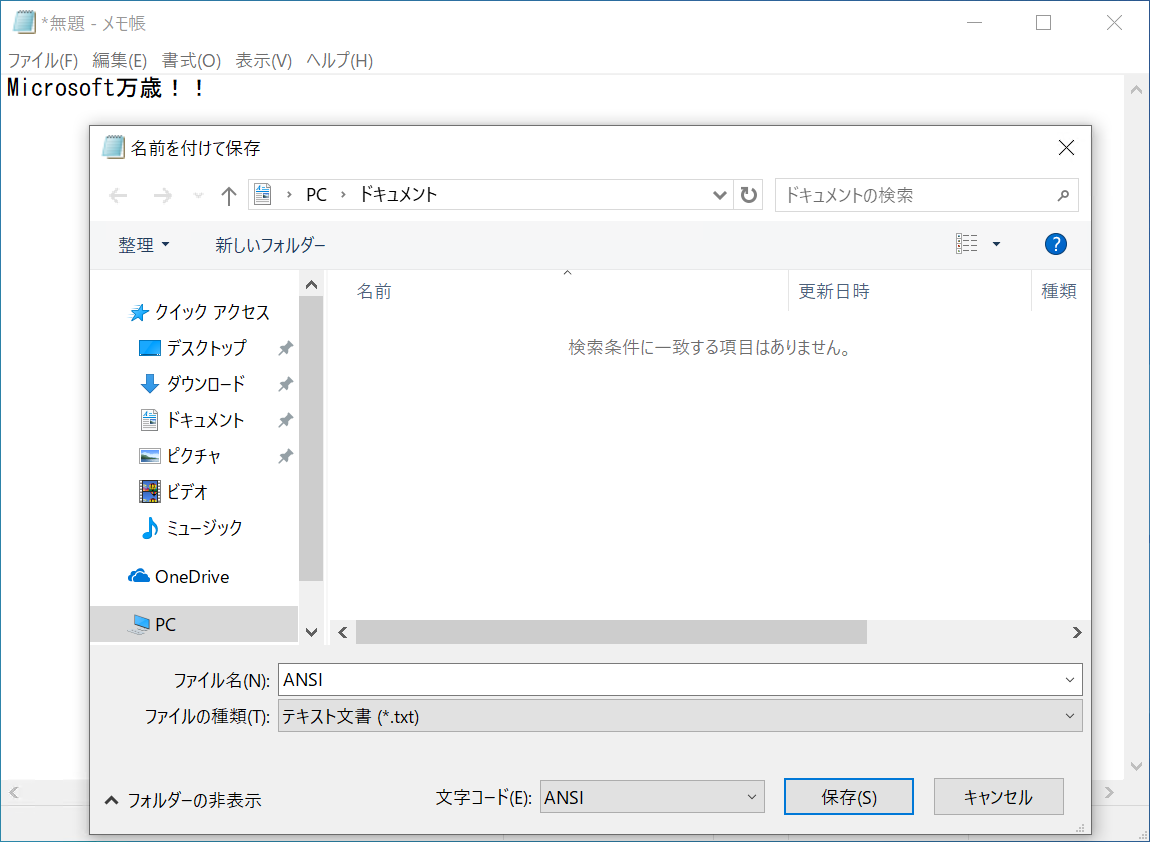Select デスクトップ in navigation pane
Screen dimensions: 1150x842
tap(193, 348)
